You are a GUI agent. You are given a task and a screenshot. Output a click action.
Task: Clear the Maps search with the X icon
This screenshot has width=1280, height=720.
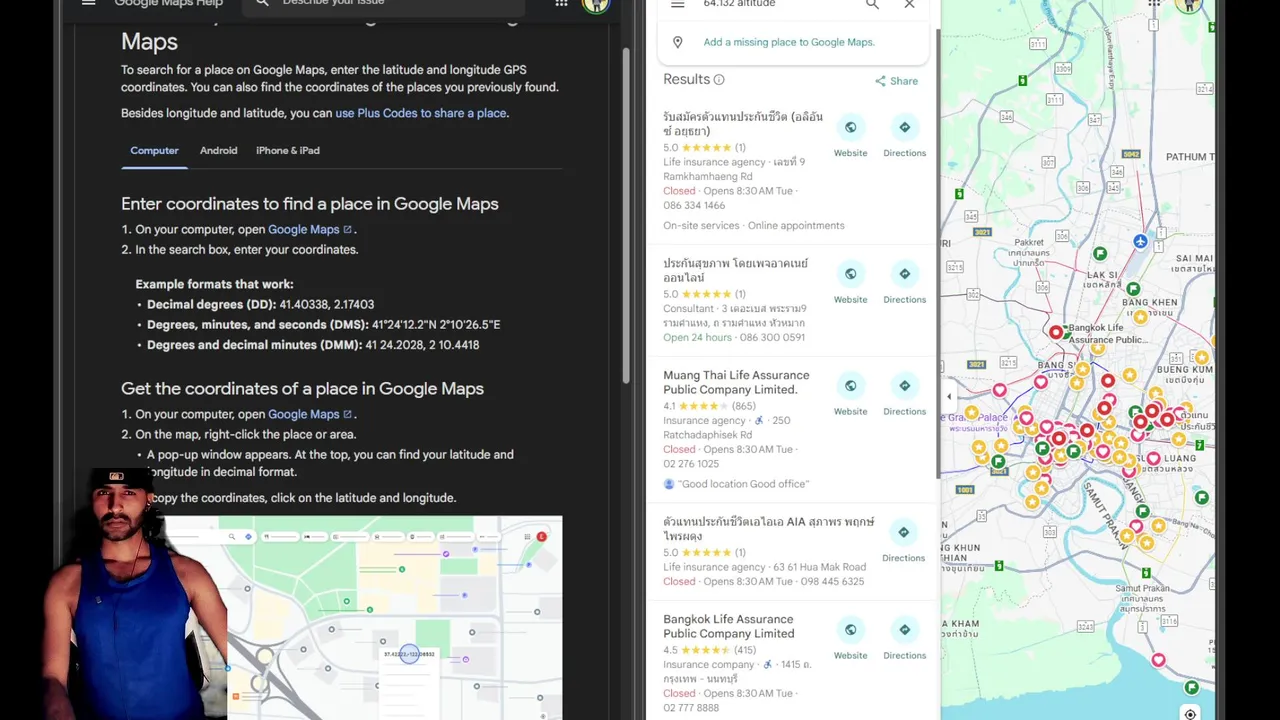(x=909, y=5)
